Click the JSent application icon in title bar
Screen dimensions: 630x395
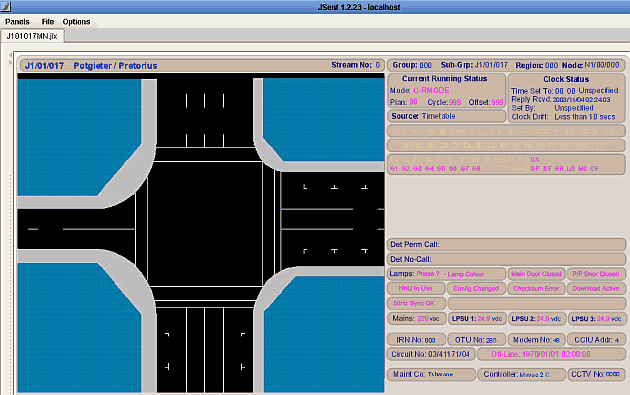[6, 6]
